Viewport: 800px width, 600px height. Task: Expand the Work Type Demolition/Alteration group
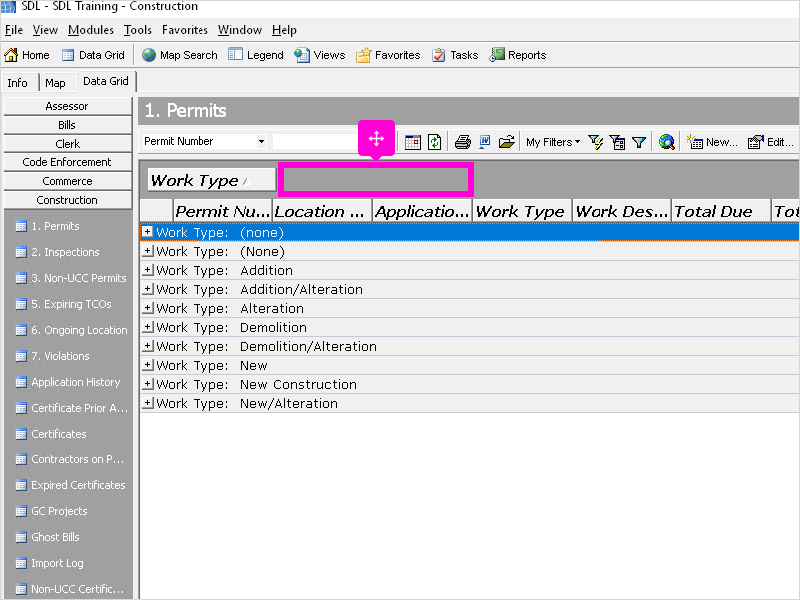(x=147, y=346)
